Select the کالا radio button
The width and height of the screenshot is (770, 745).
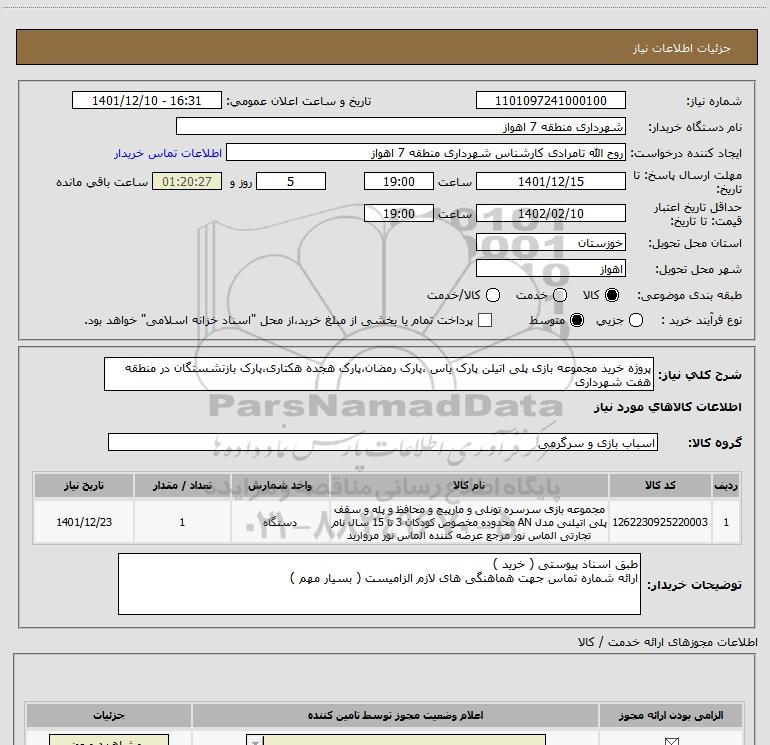pos(612,295)
